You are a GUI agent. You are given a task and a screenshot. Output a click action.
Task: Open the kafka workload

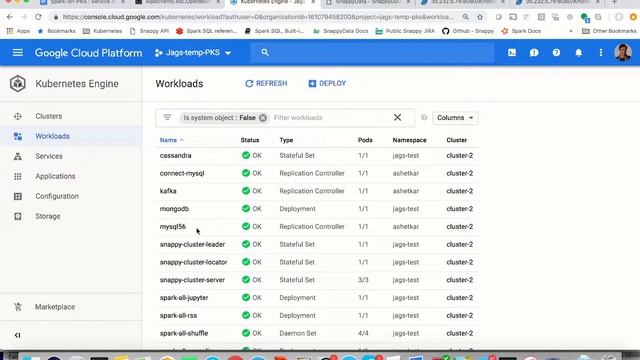point(168,191)
